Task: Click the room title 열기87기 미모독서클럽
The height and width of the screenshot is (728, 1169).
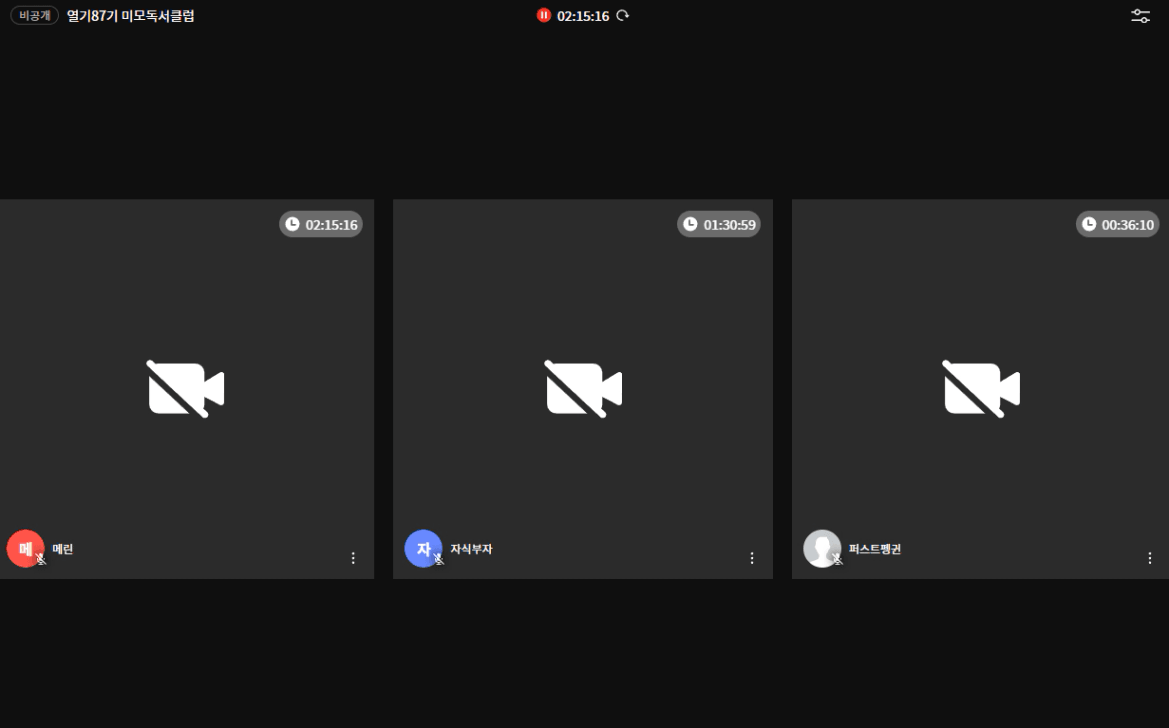Action: (130, 16)
